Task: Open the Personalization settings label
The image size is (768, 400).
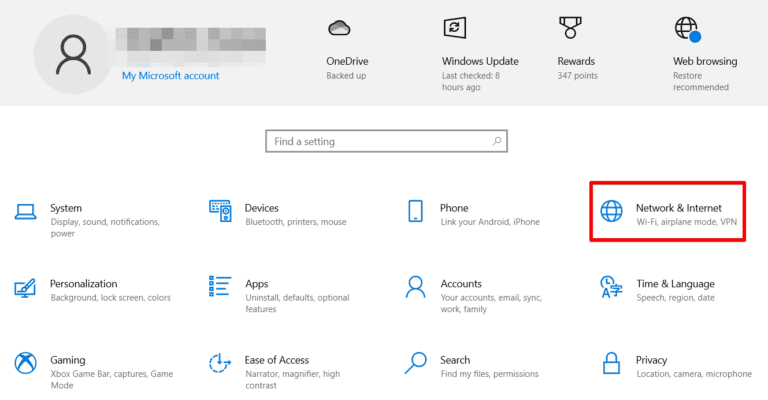Action: (84, 284)
